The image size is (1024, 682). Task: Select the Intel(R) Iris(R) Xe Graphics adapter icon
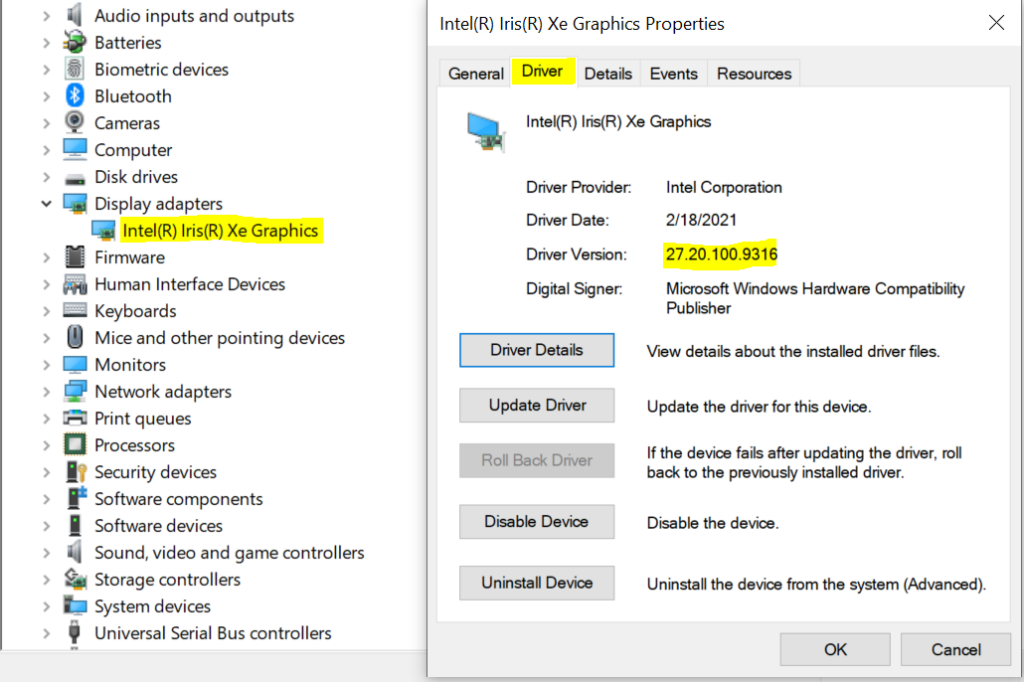105,230
